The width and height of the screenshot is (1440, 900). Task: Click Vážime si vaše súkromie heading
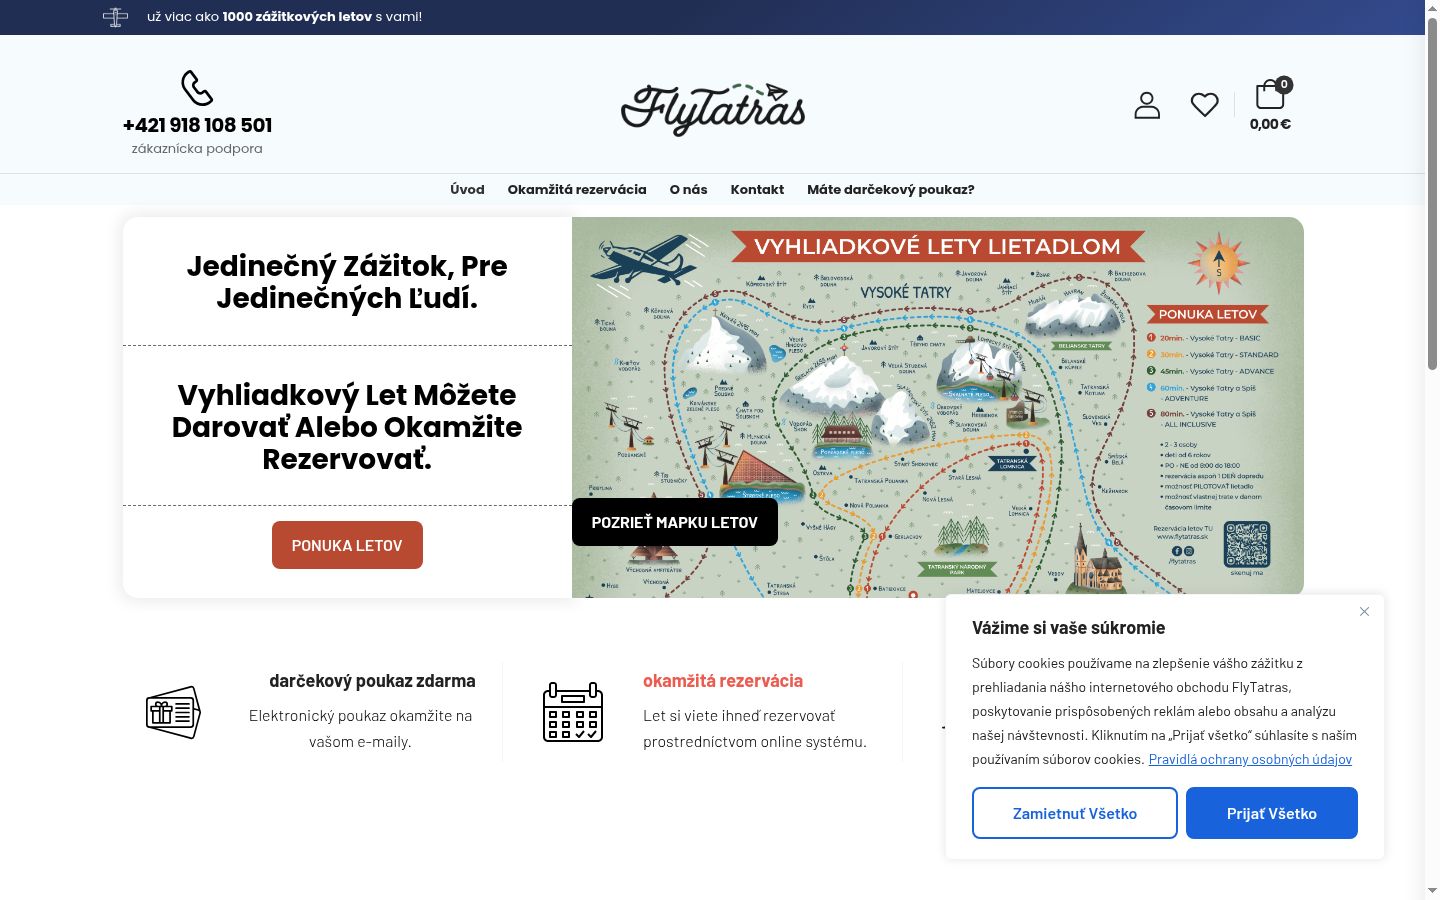pyautogui.click(x=1068, y=628)
